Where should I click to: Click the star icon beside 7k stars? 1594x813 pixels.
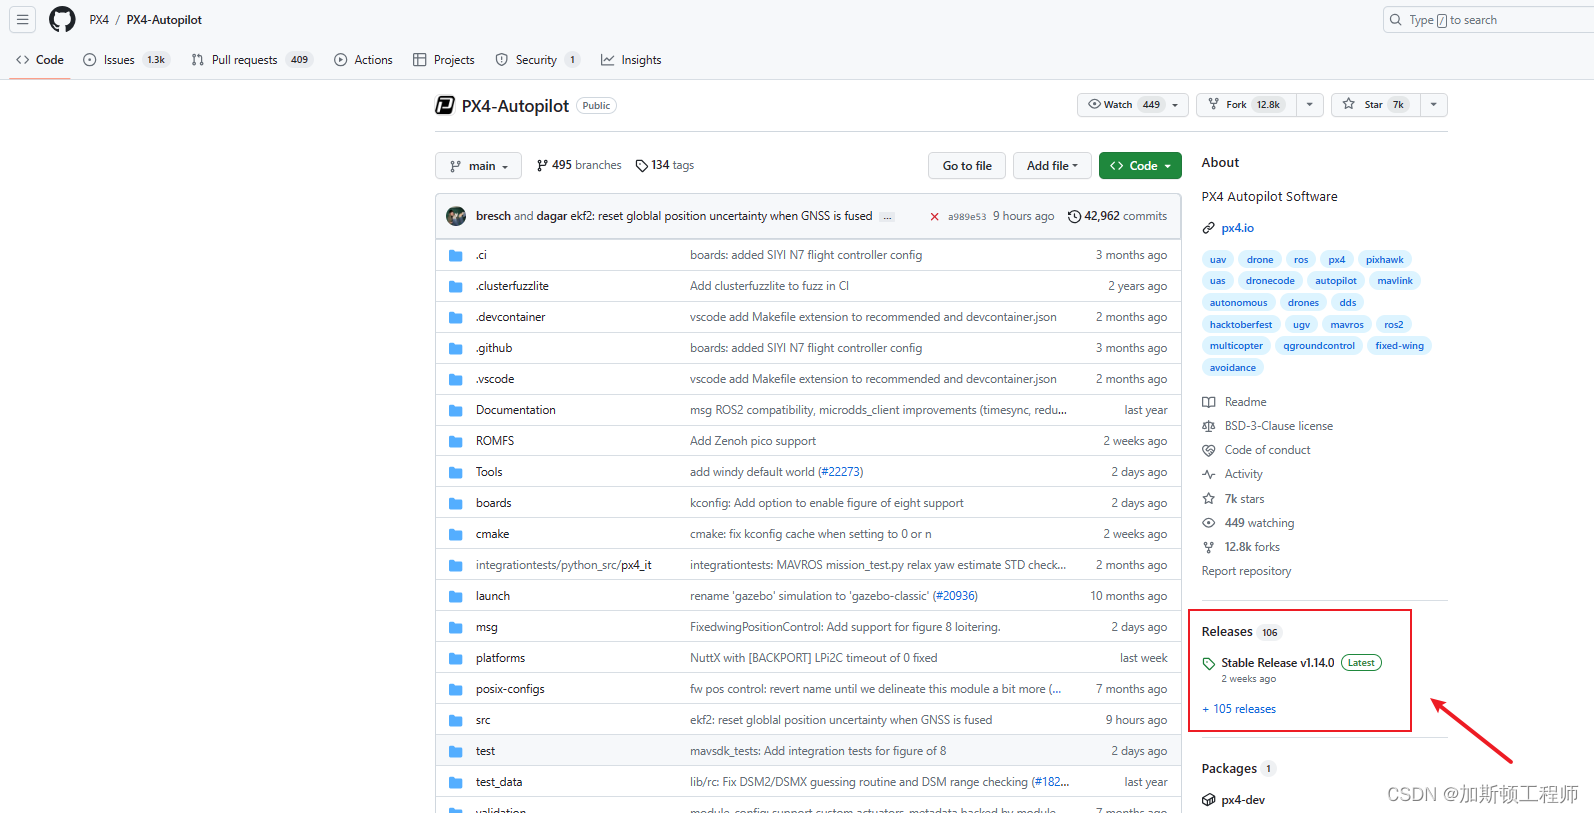[1208, 499]
